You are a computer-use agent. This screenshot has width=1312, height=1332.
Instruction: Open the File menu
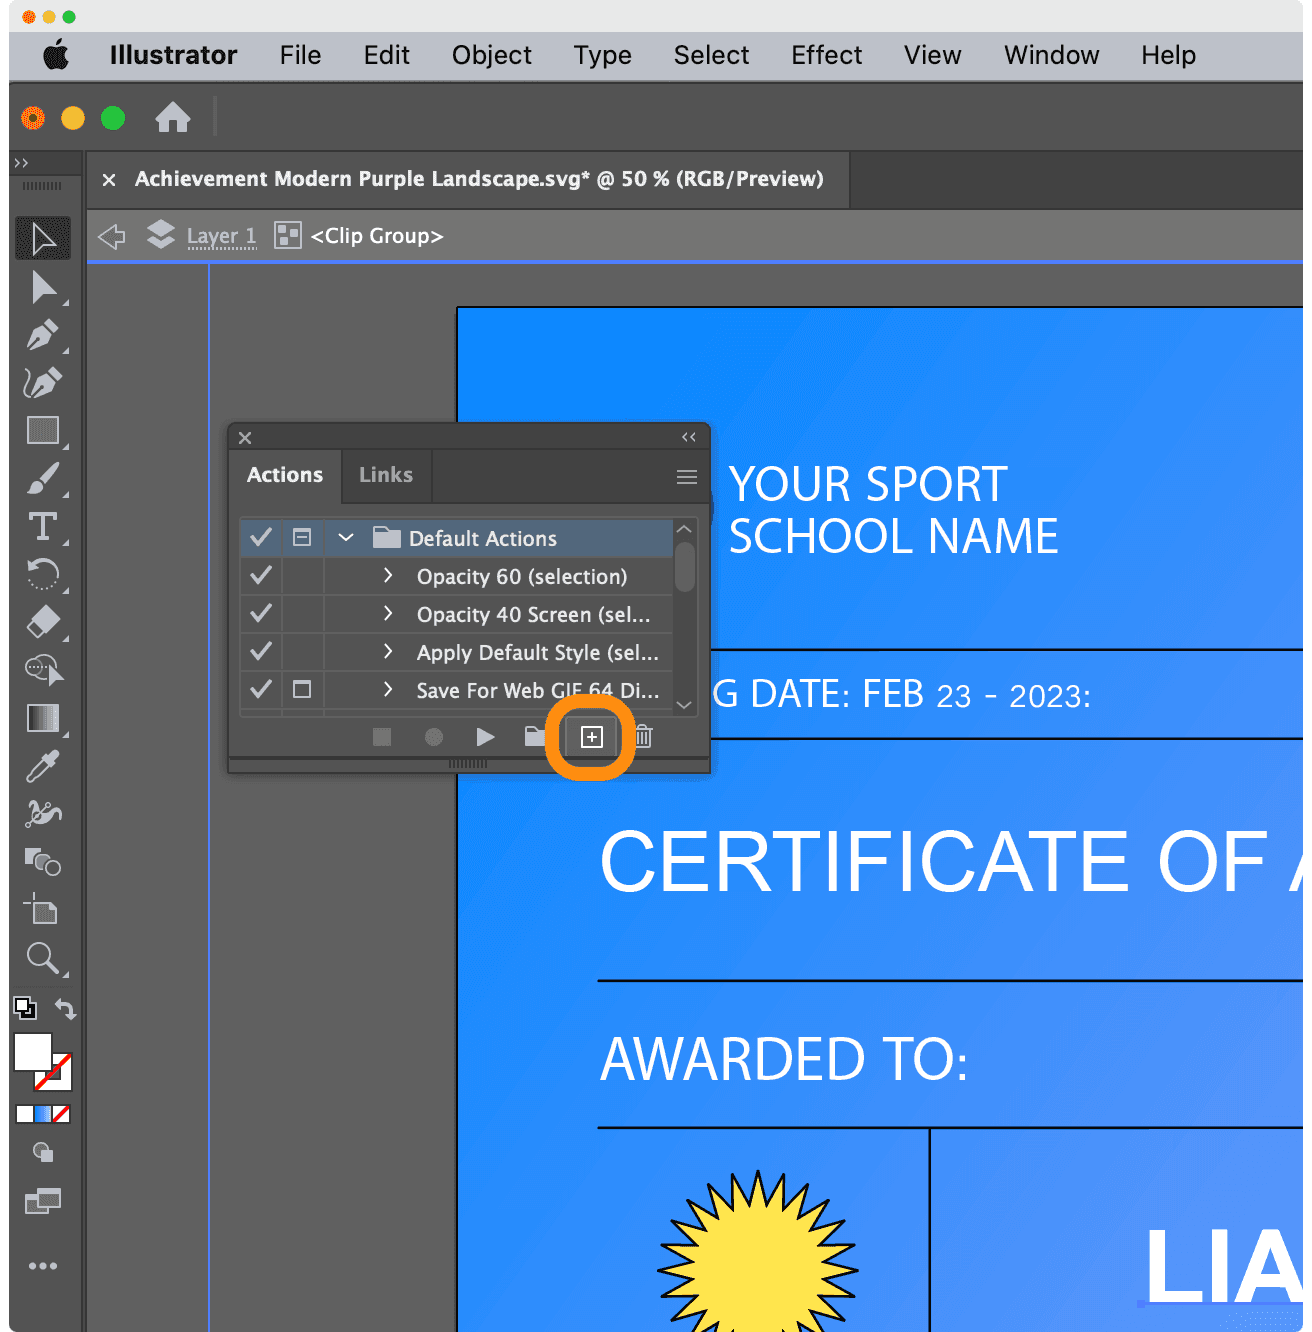[301, 55]
